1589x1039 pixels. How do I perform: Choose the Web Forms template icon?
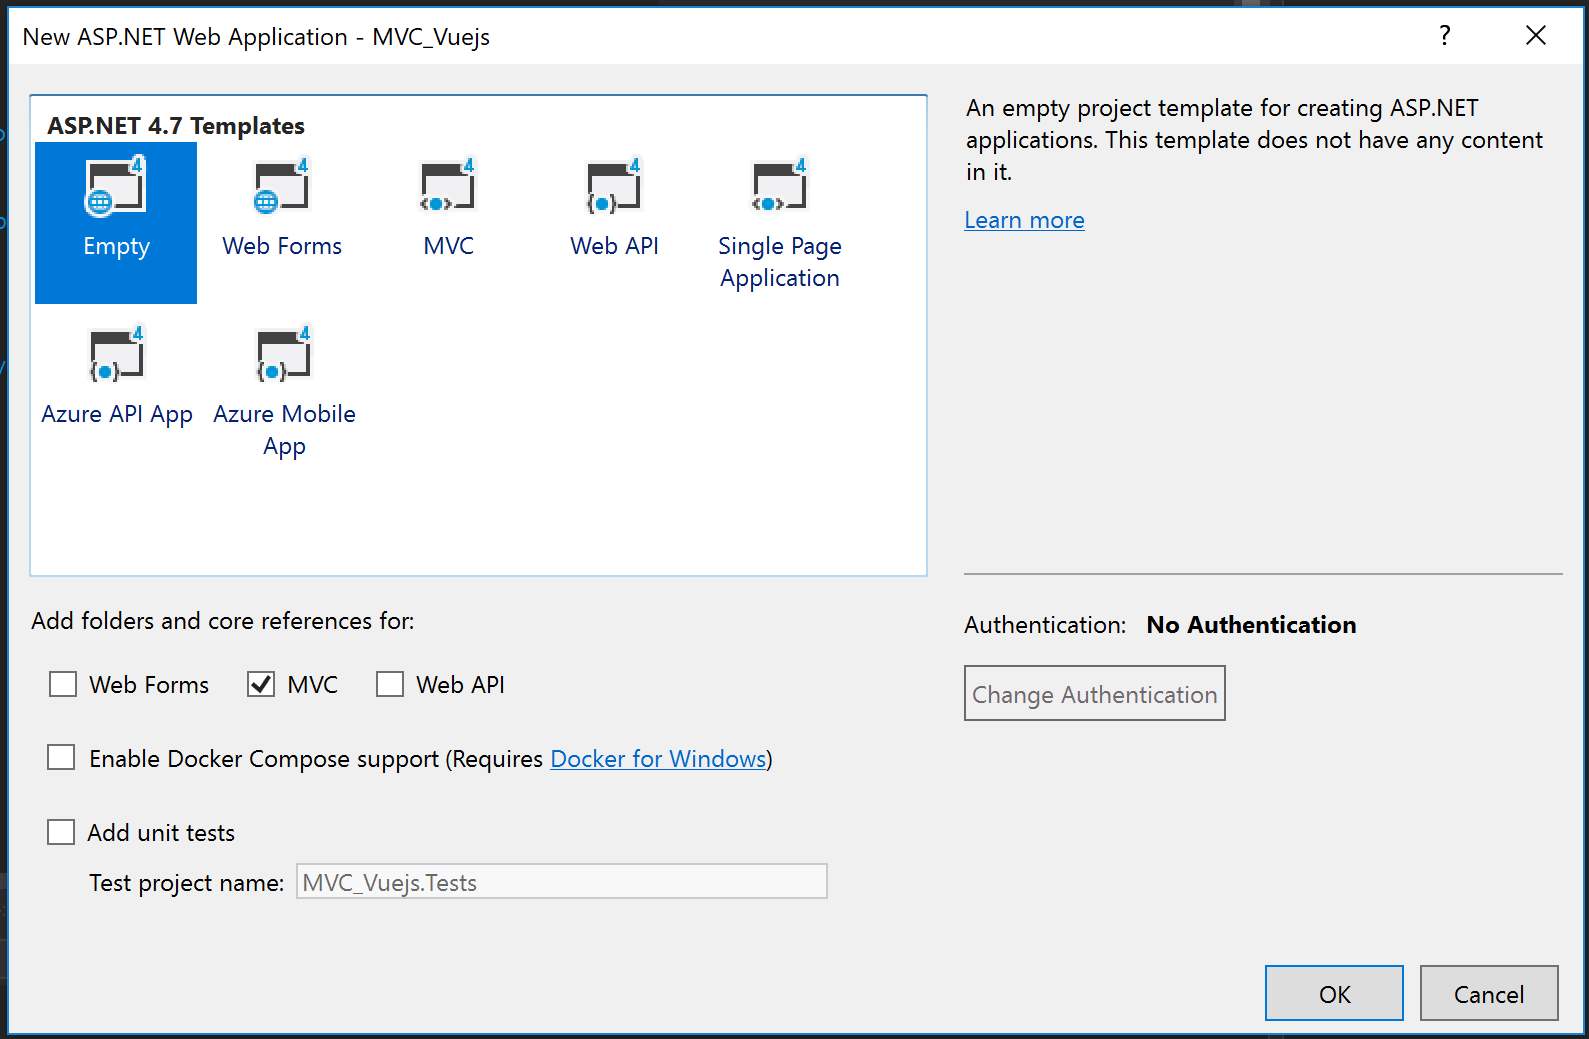coord(282,186)
